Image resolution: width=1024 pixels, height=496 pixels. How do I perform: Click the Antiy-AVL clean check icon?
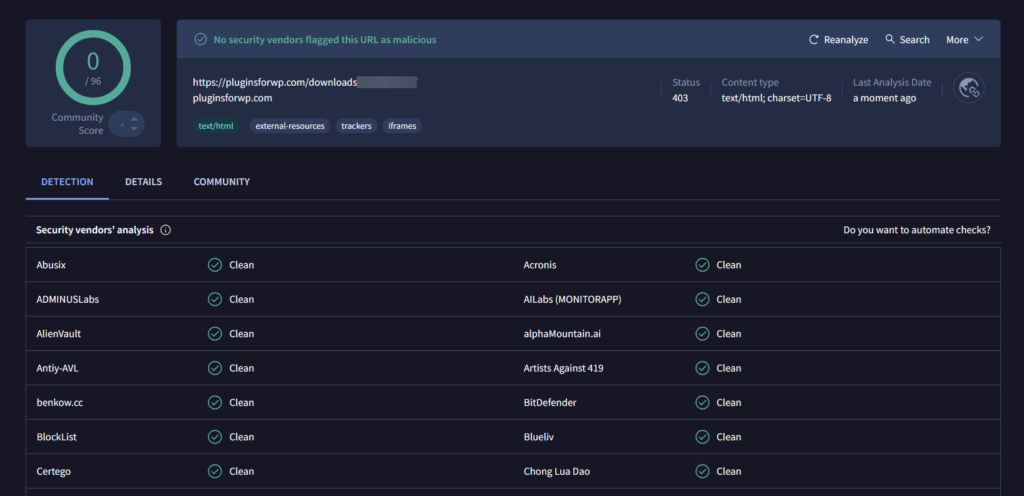click(215, 368)
